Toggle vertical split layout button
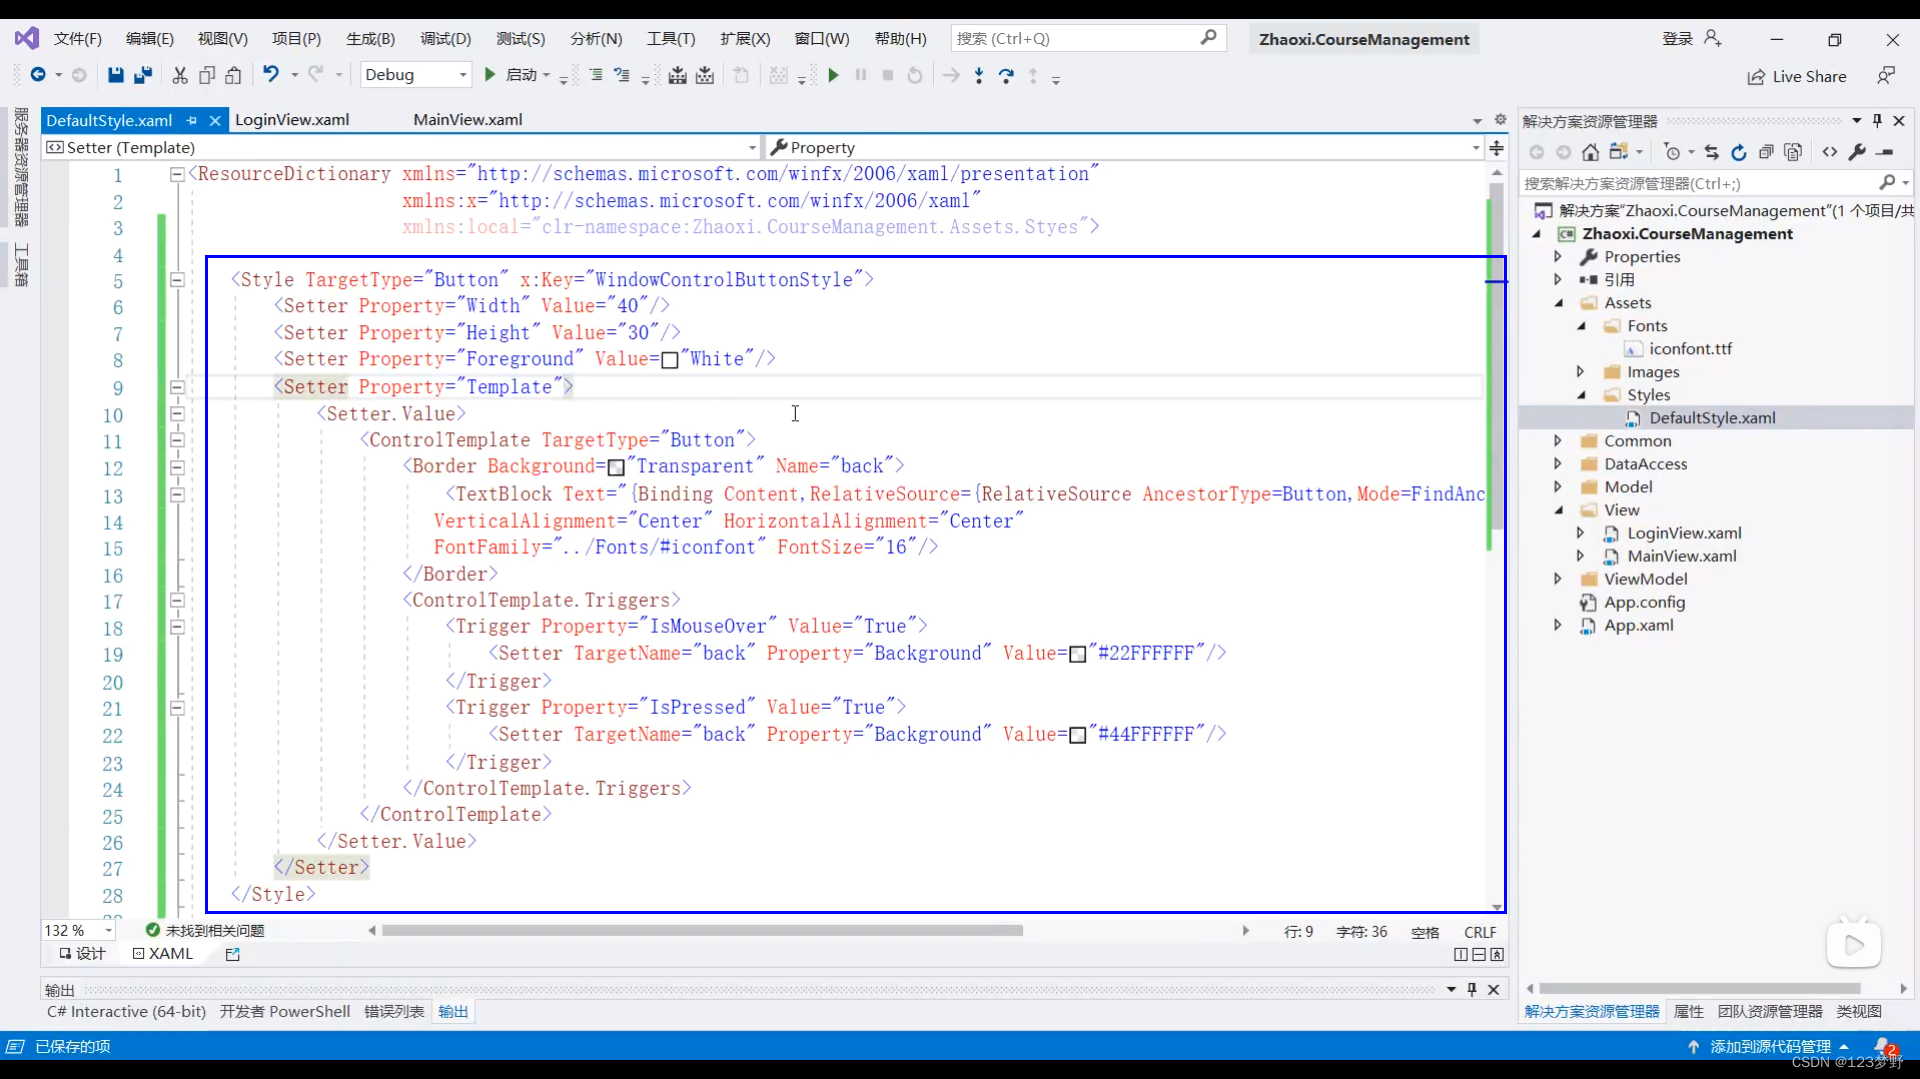The image size is (1920, 1079). (1461, 954)
